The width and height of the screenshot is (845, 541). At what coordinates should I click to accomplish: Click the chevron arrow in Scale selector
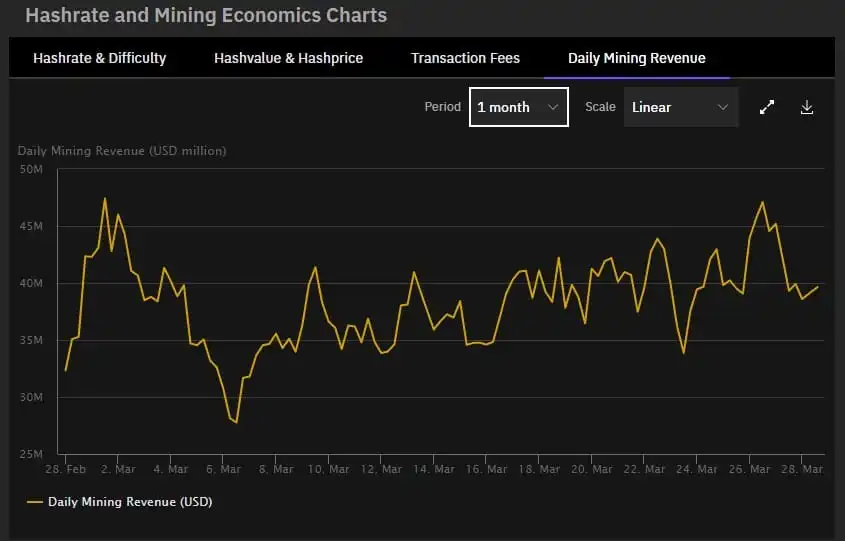(723, 107)
